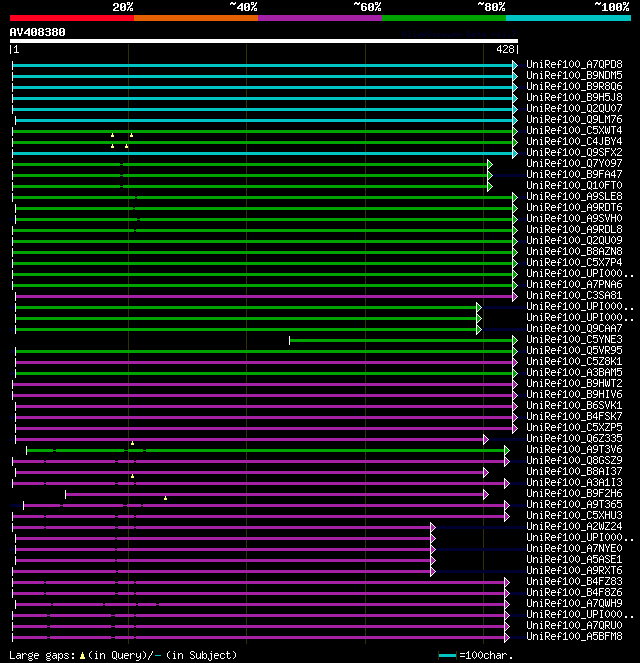This screenshot has height=663, width=640.
Task: Click the UniRef100_C5Z8K1 label
Action: click(574, 362)
